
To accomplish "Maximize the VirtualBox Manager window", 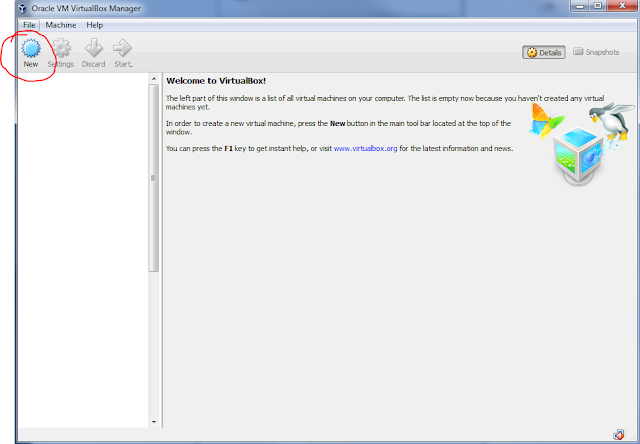I will tap(598, 6).
